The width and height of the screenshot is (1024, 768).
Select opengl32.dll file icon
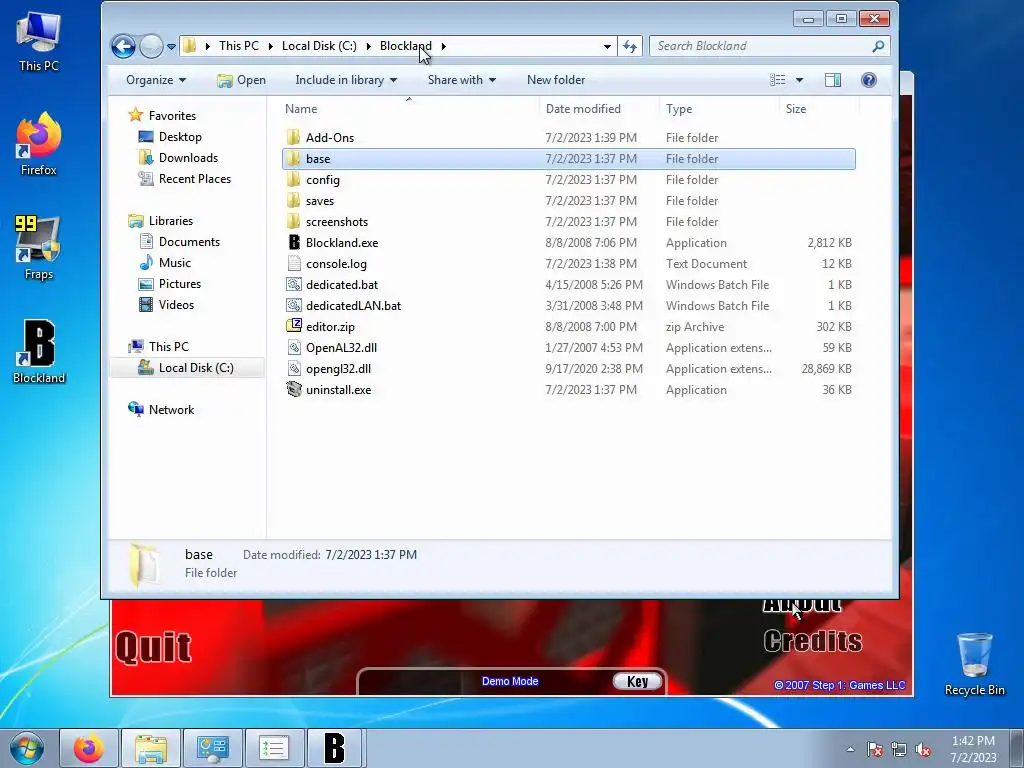(x=294, y=368)
